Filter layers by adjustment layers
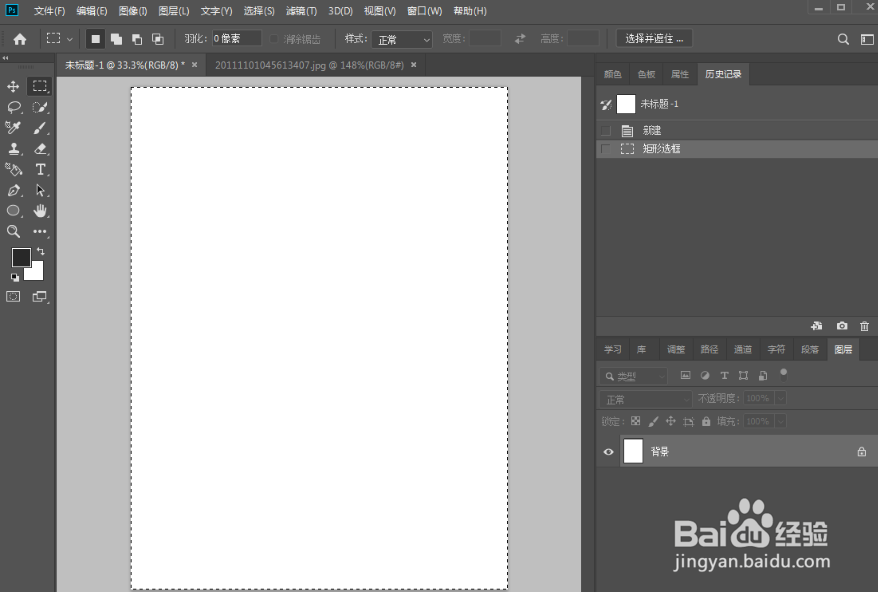The height and width of the screenshot is (592, 878). (x=705, y=376)
